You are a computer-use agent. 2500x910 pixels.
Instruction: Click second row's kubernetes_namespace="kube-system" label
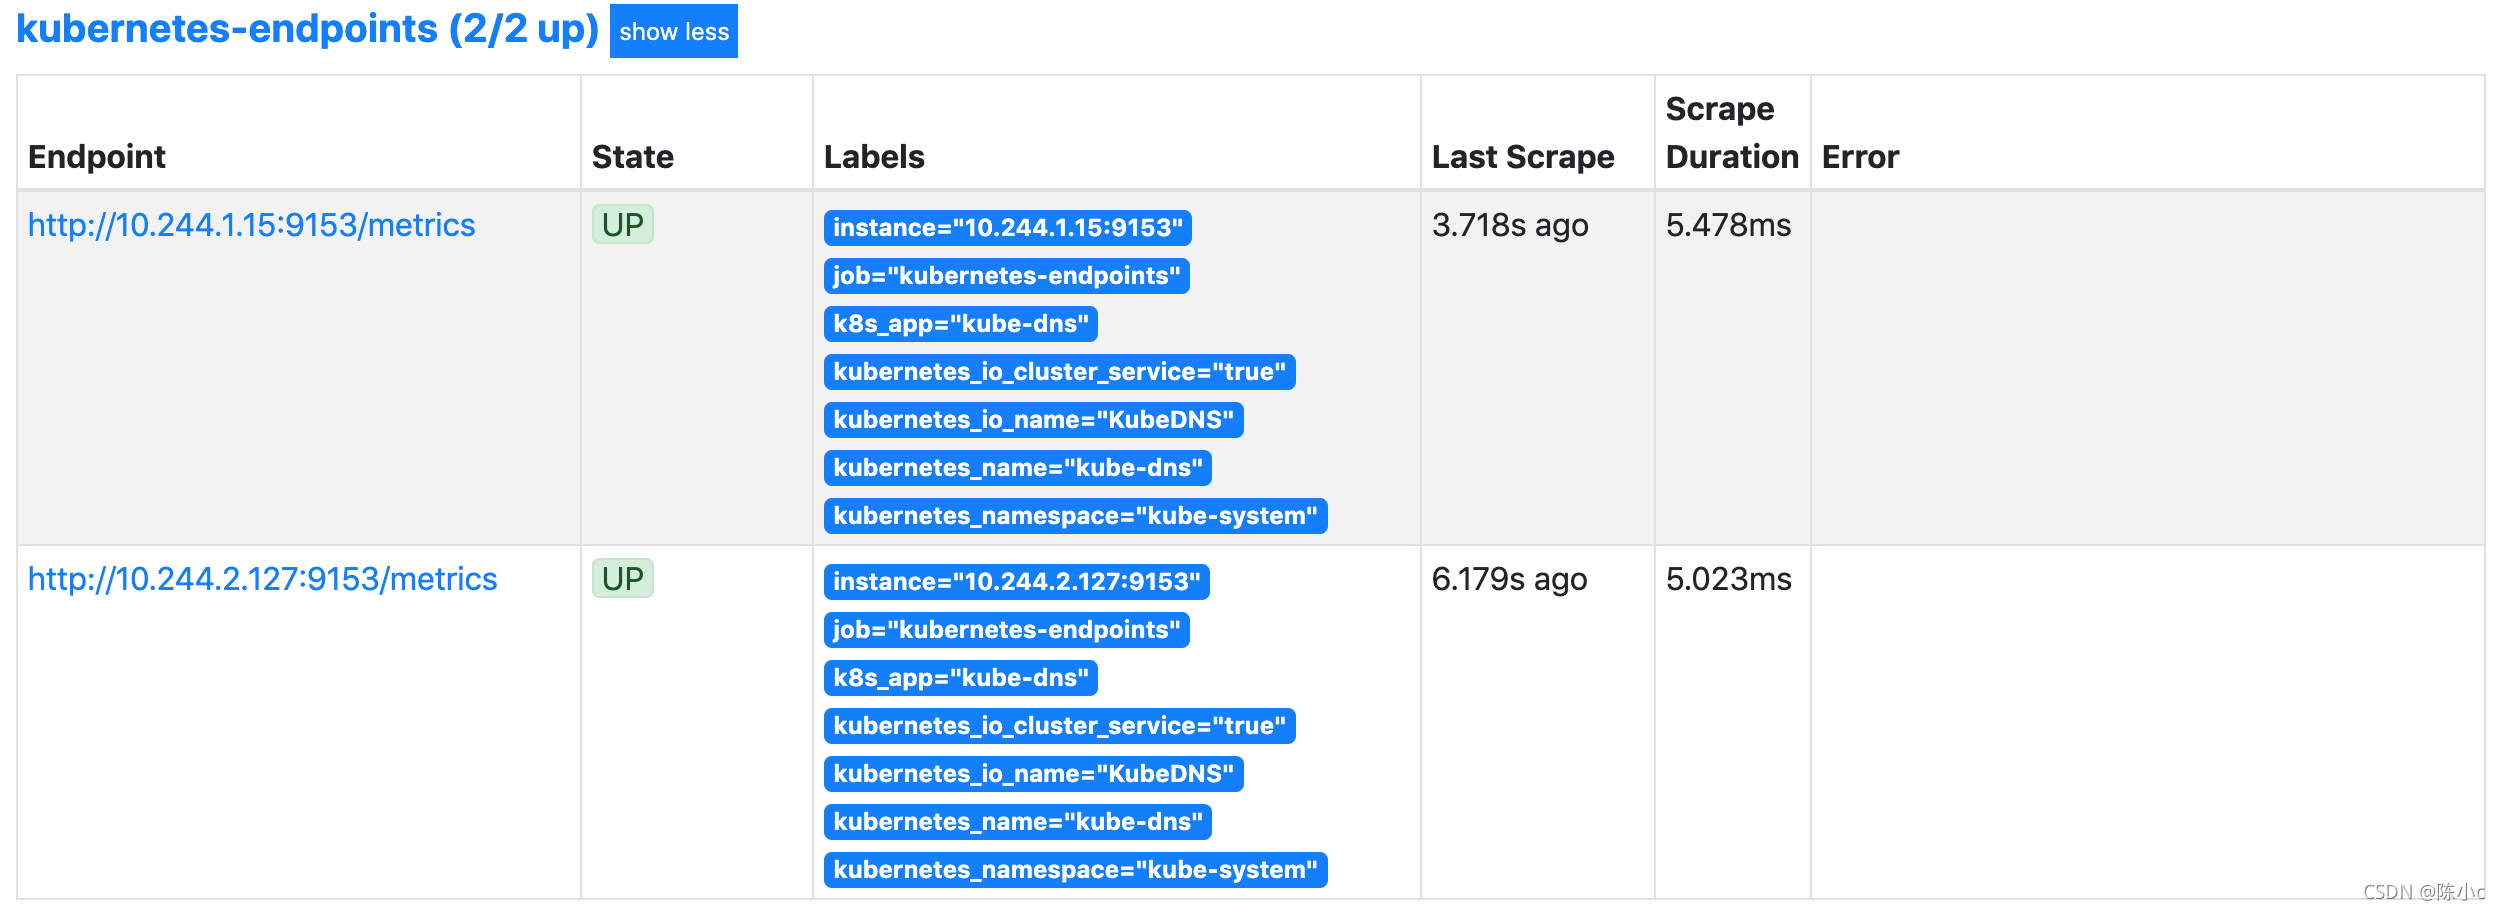[1075, 870]
